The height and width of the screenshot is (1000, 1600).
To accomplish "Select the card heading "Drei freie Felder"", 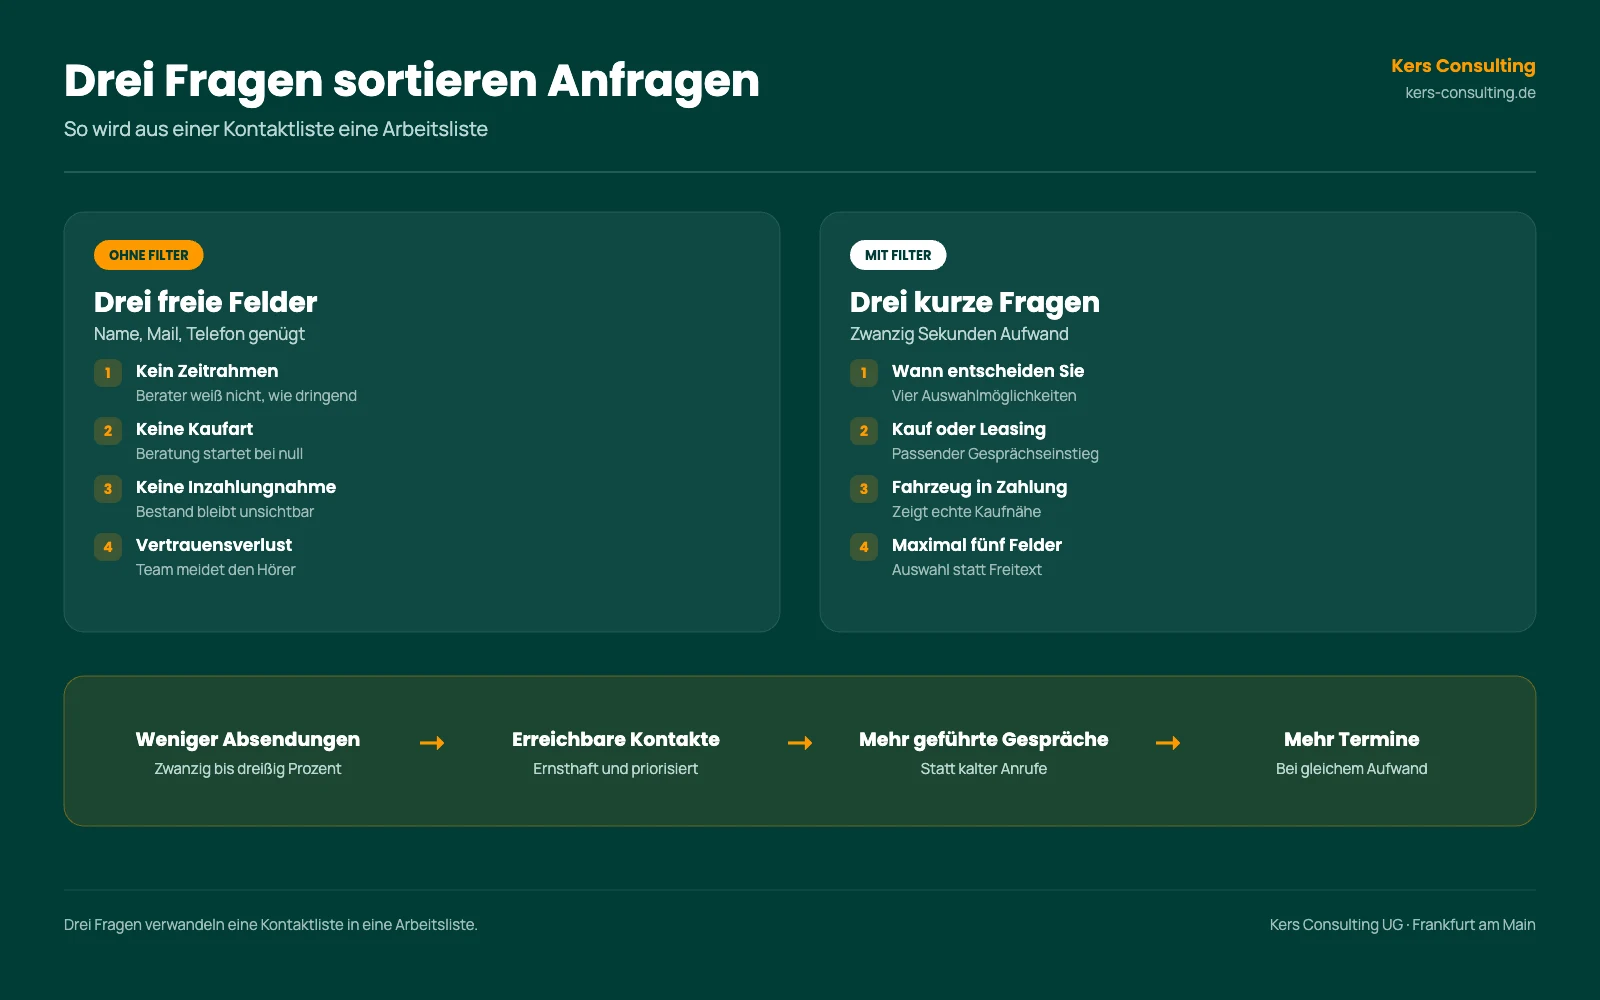I will [206, 302].
